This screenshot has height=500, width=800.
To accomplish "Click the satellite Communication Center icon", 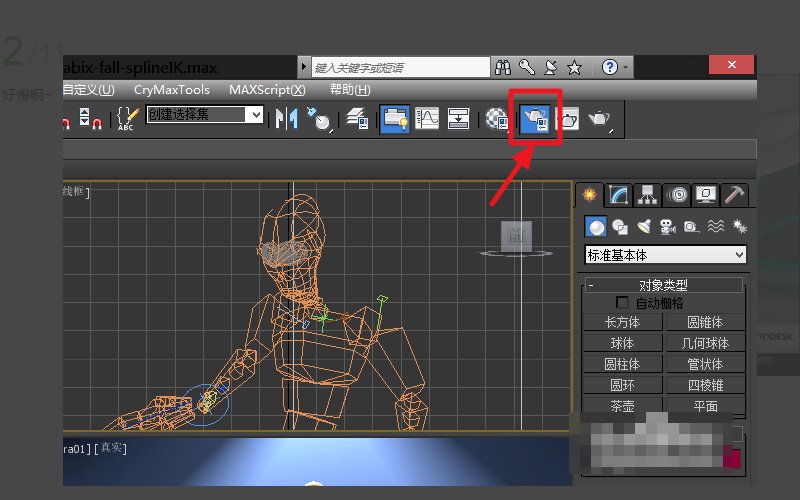I will tap(551, 67).
